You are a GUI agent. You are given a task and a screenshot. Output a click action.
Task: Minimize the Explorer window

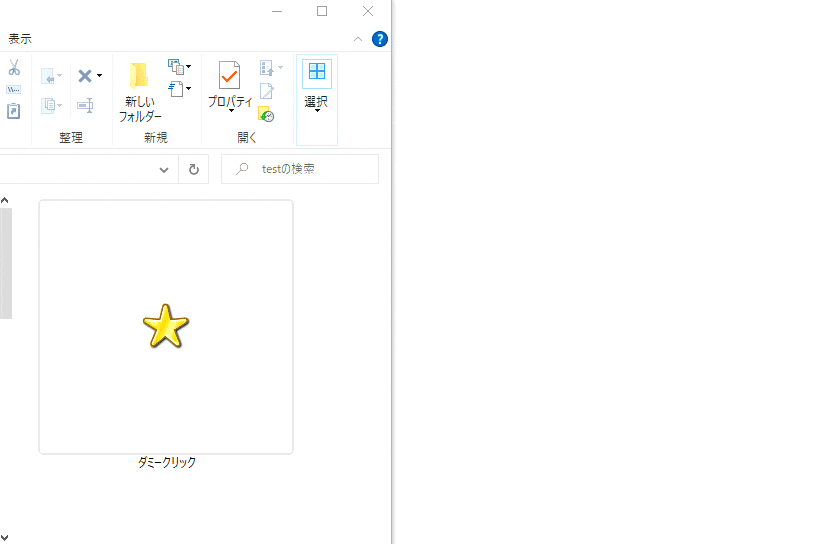[x=277, y=11]
